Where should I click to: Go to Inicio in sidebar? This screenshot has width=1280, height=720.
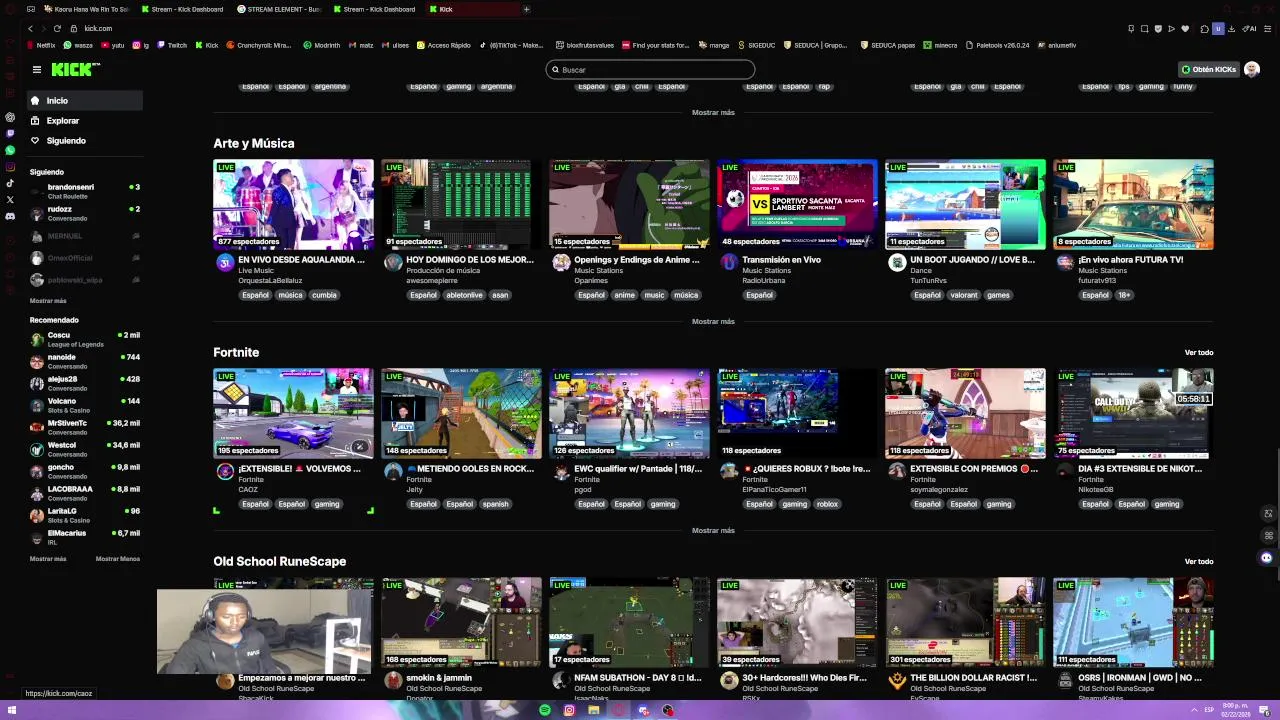[84, 100]
